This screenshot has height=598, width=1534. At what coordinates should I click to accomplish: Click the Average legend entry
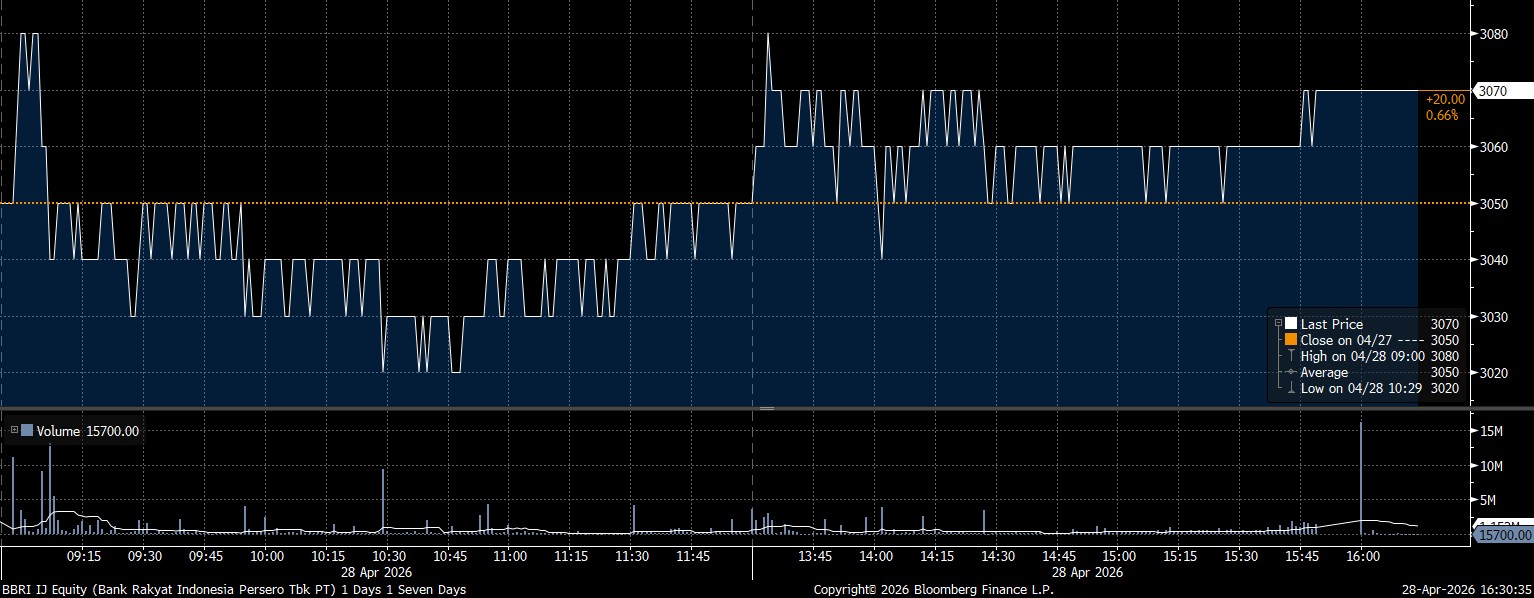(x=1324, y=373)
